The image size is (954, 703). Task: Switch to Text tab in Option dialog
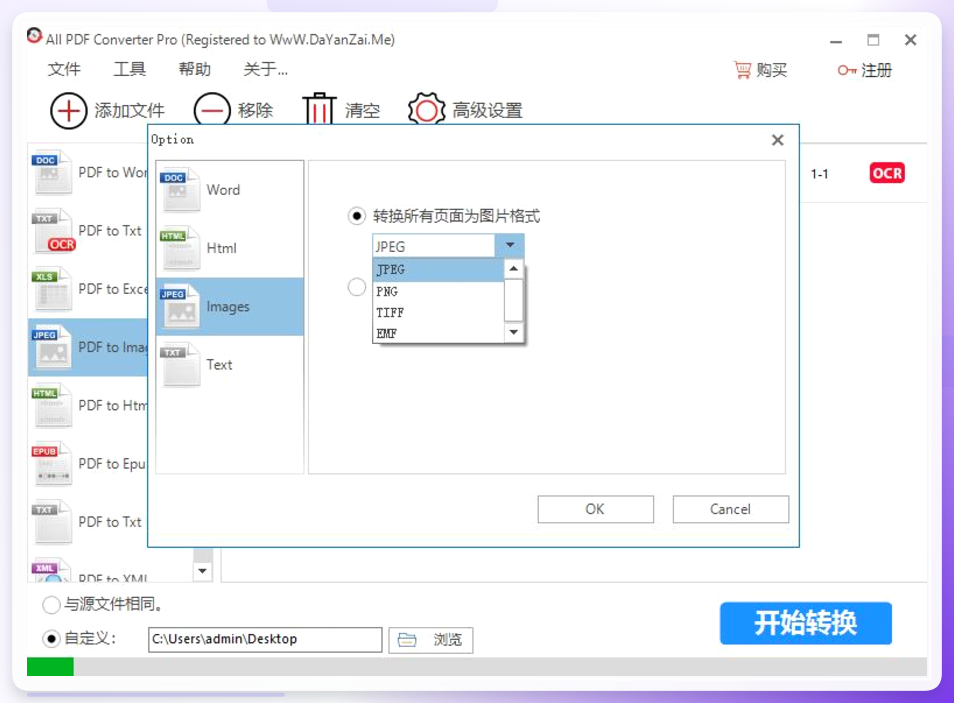point(230,365)
